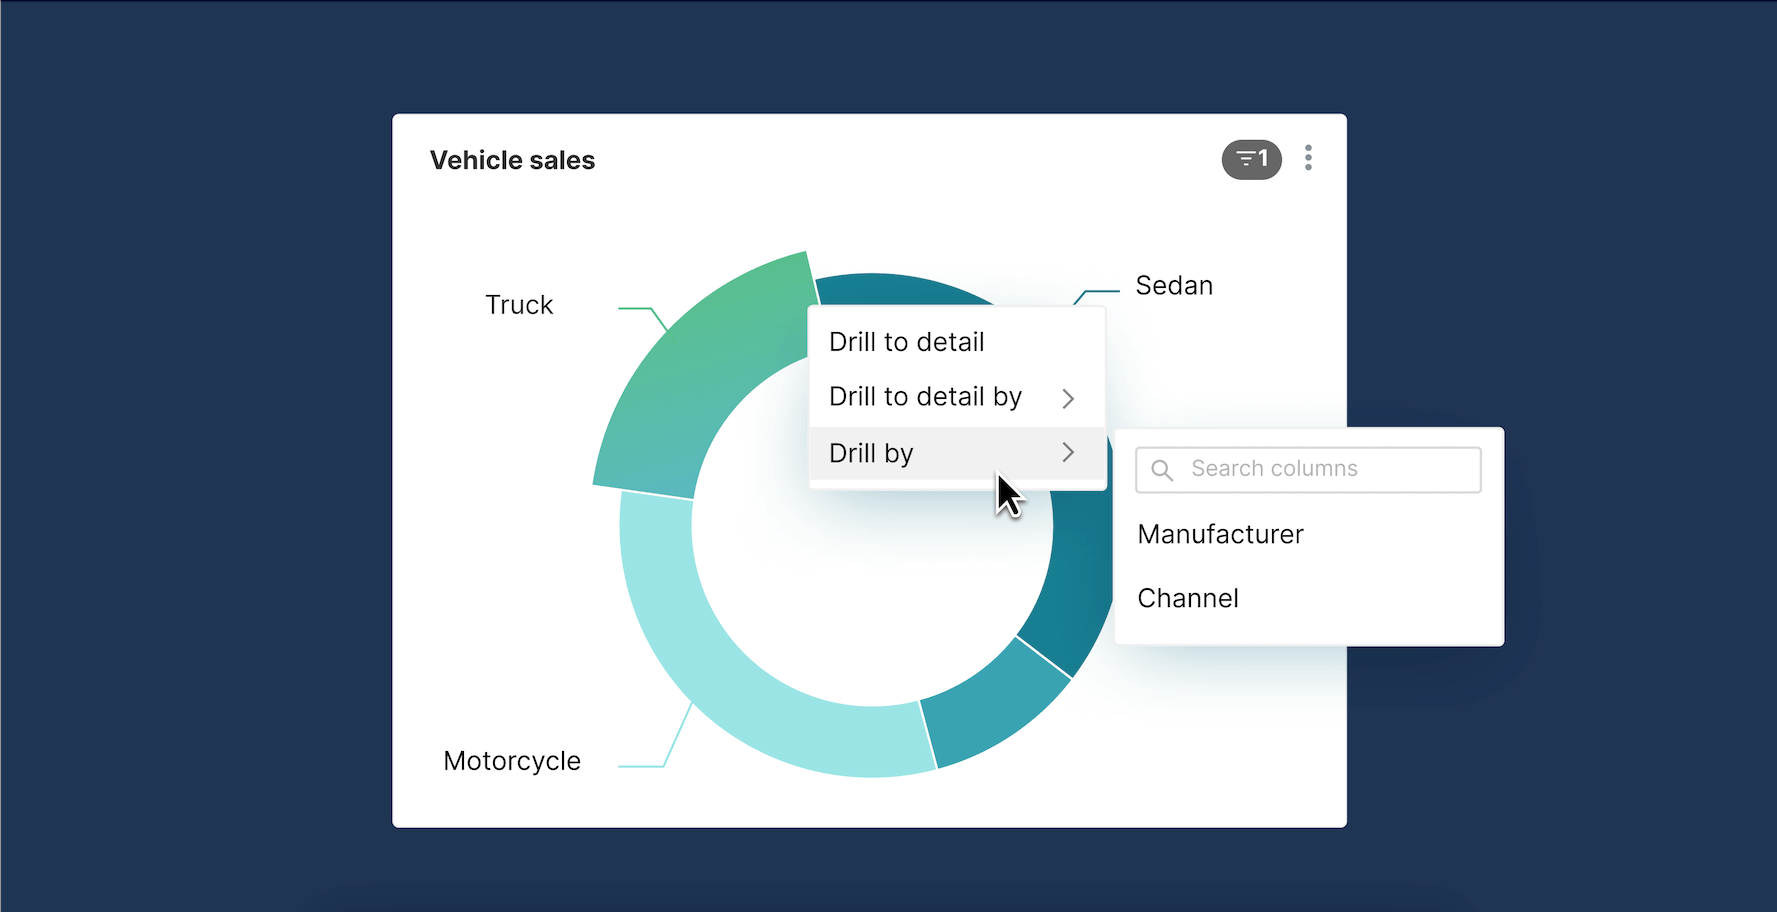Open the three-dot chart options menu
This screenshot has height=912, width=1777.
click(1308, 158)
